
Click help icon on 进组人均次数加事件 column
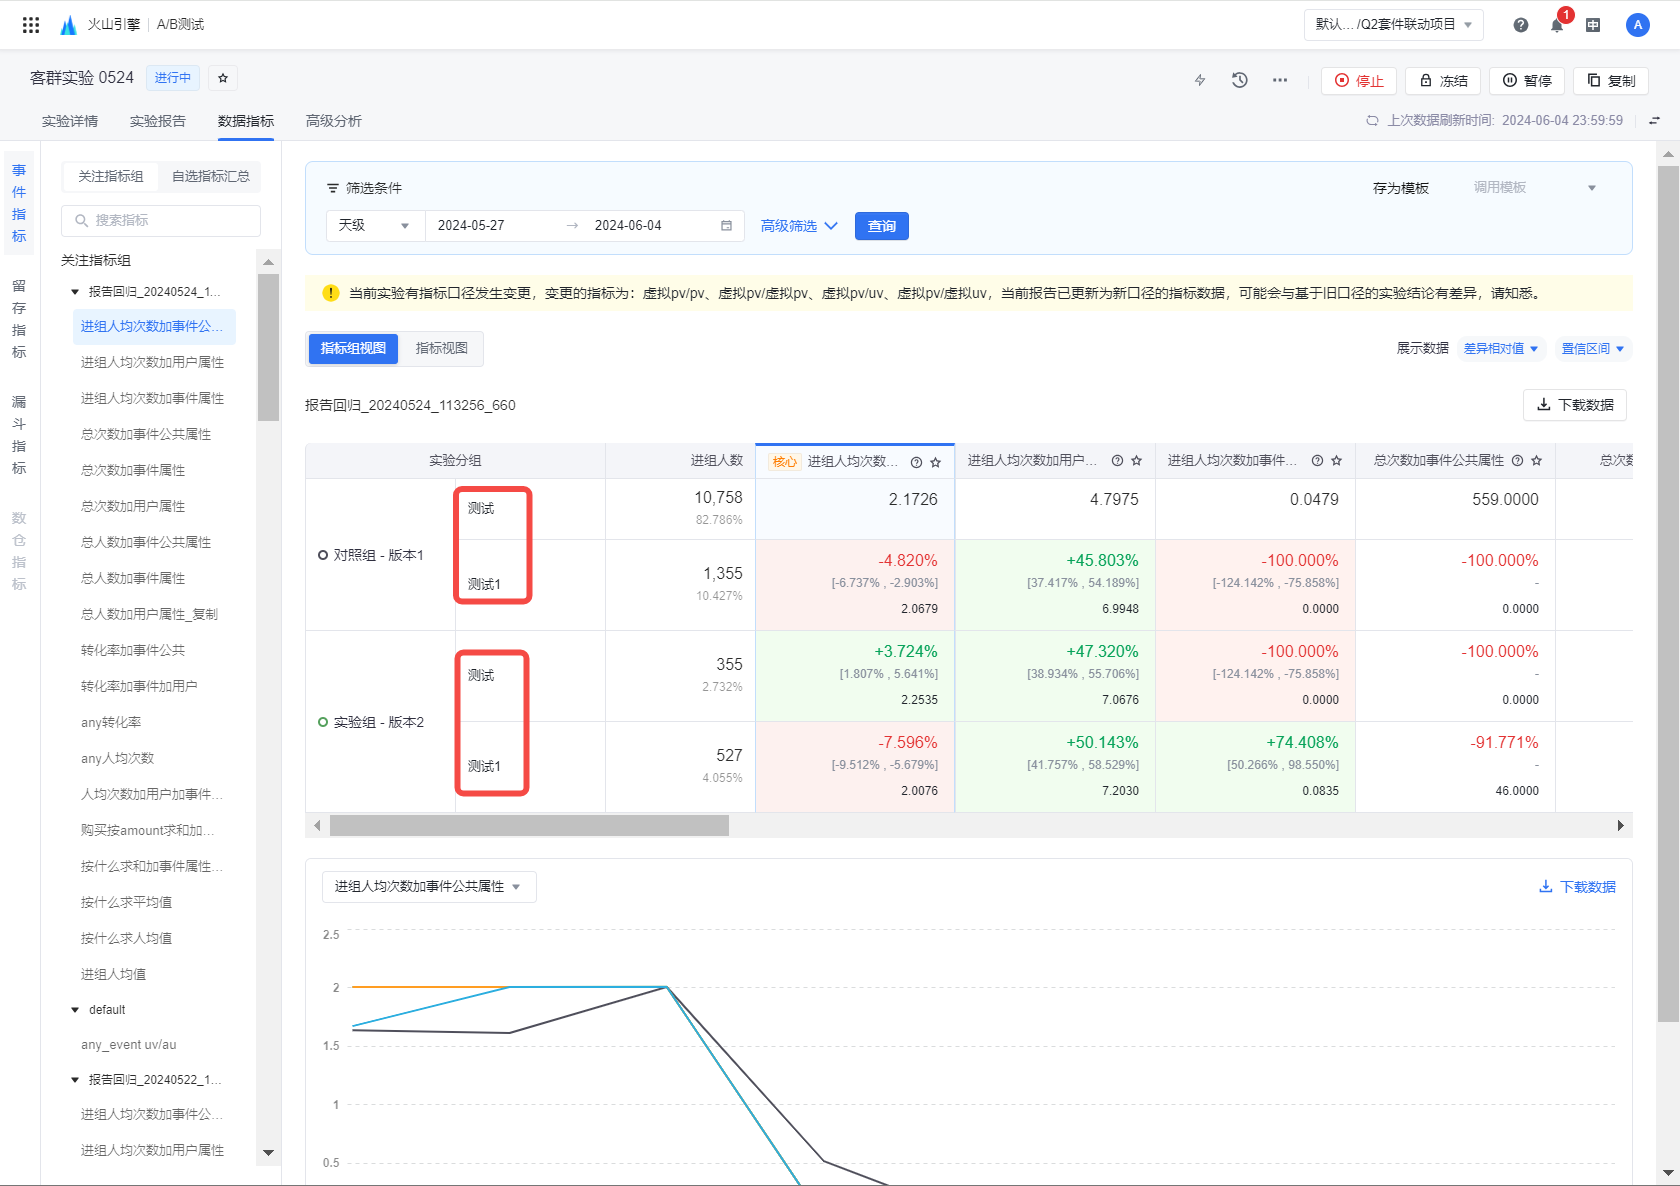1317,461
